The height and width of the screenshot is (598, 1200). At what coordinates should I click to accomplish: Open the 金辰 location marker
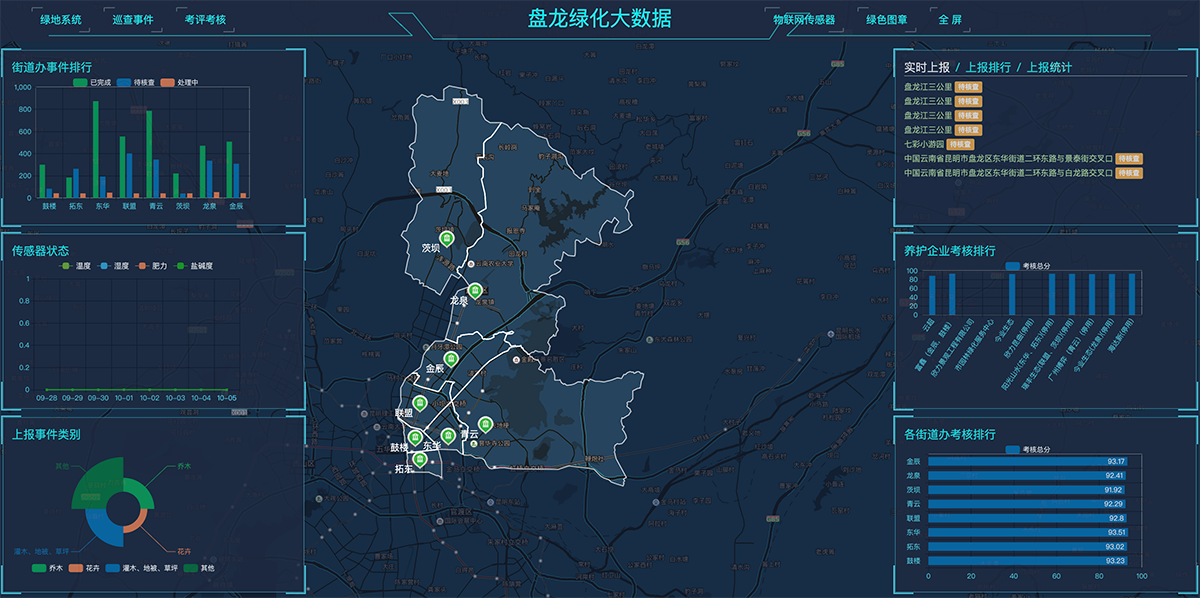pos(451,358)
